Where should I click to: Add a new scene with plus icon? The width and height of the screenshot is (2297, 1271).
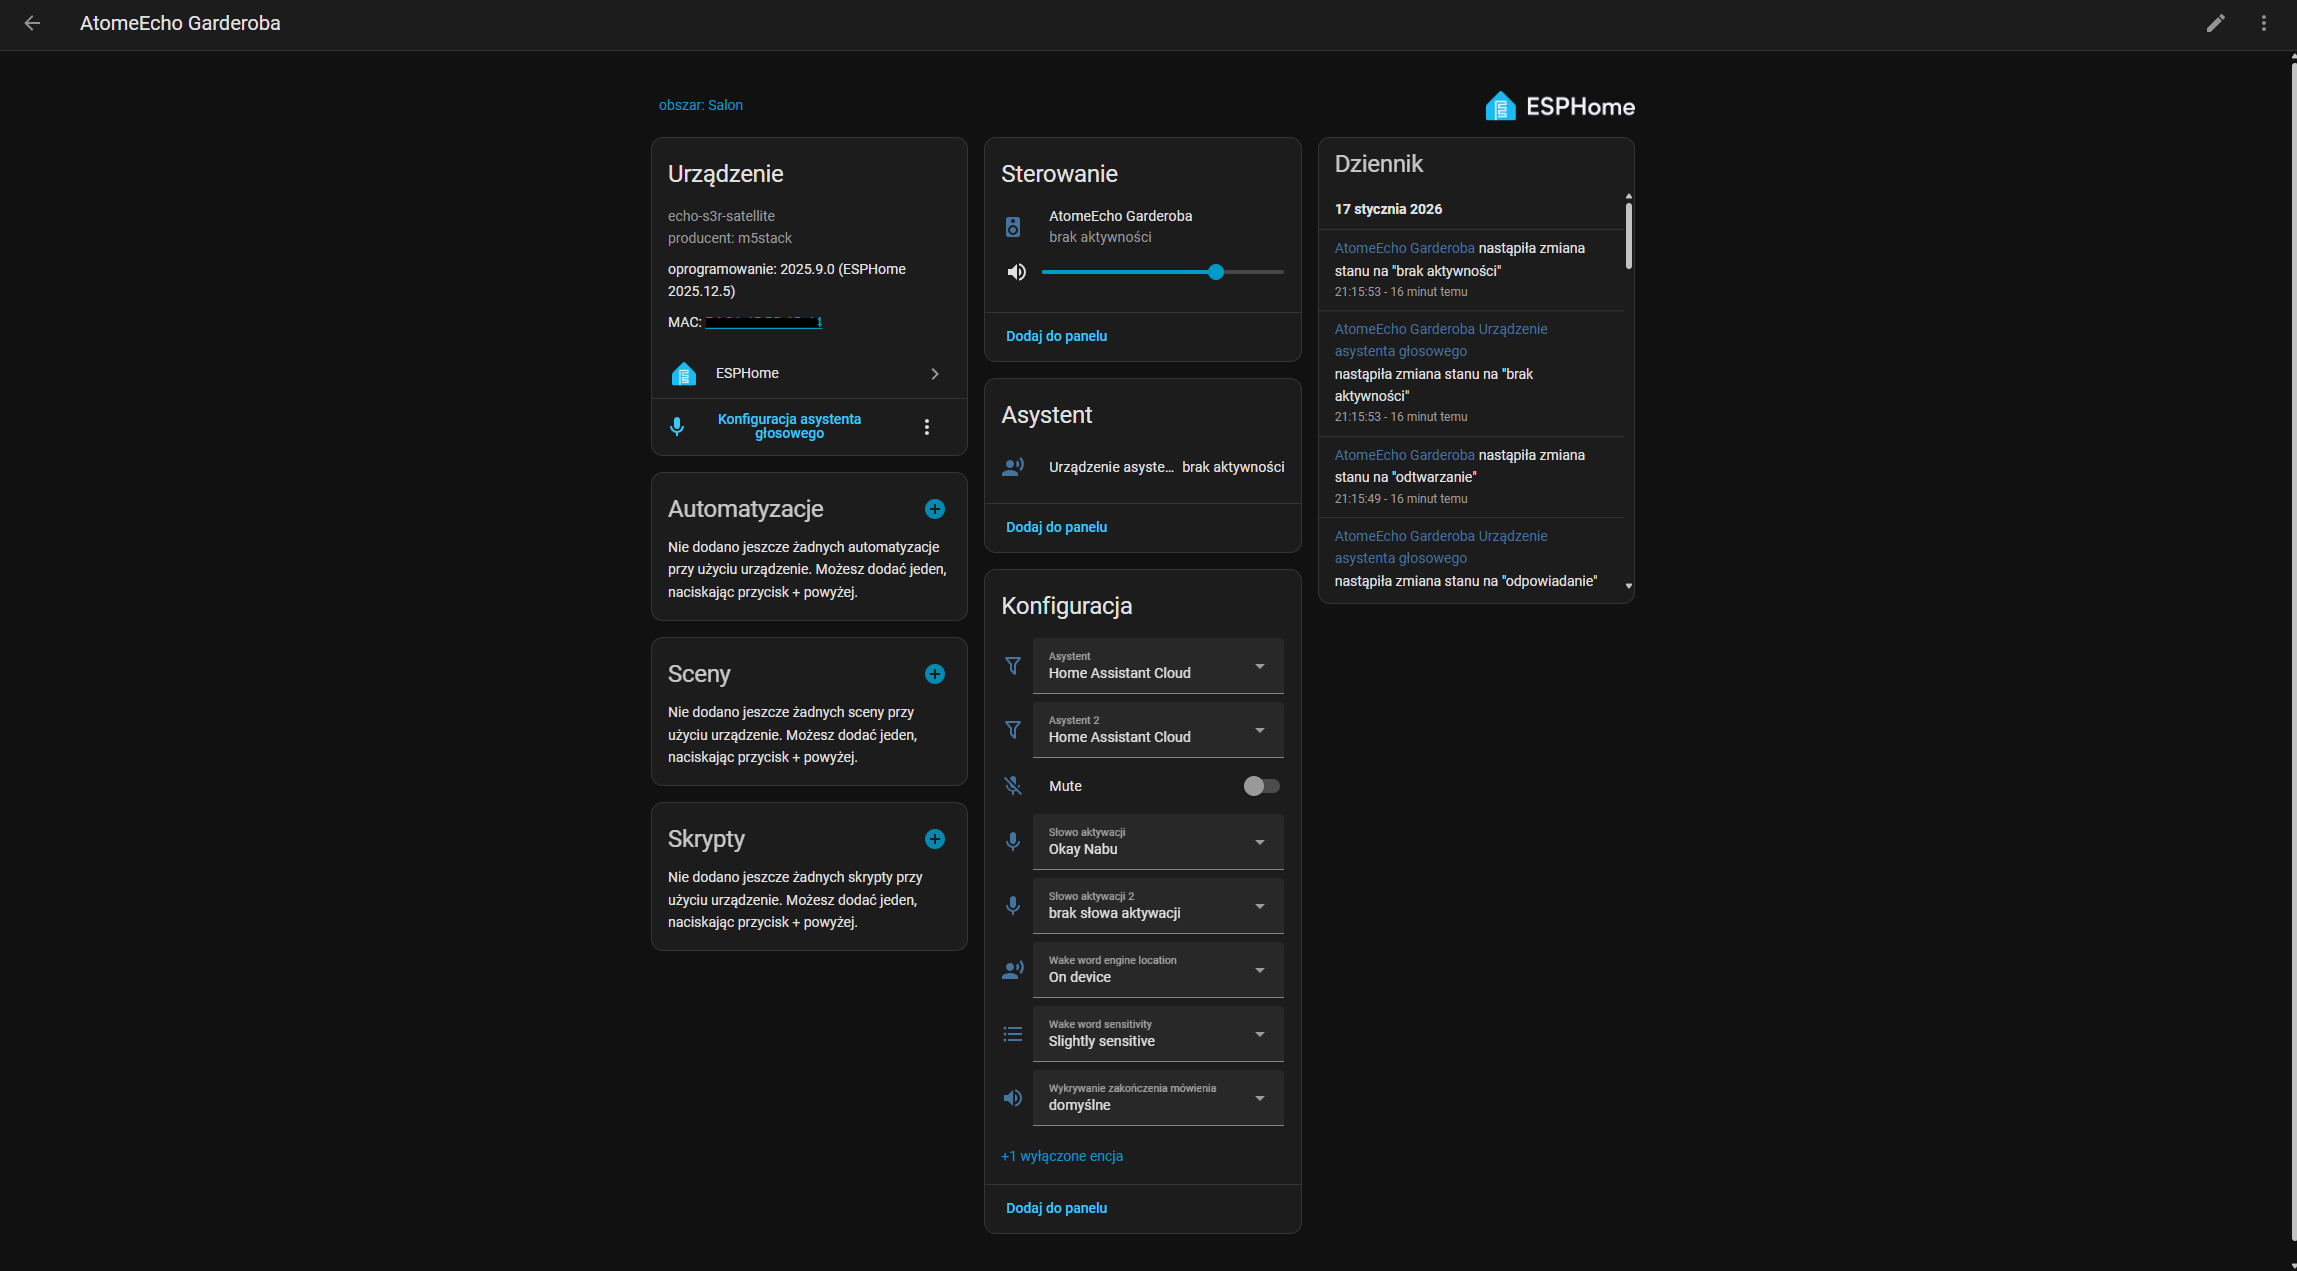(934, 674)
